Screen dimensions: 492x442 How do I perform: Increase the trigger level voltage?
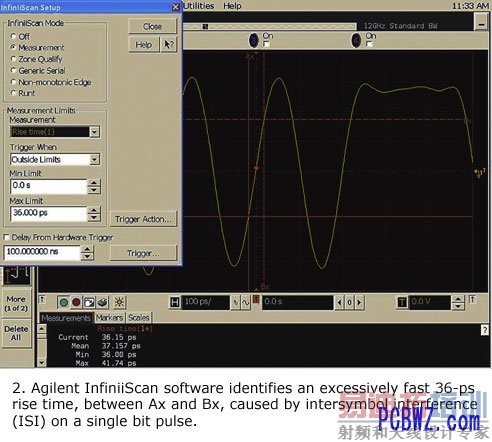point(458,299)
